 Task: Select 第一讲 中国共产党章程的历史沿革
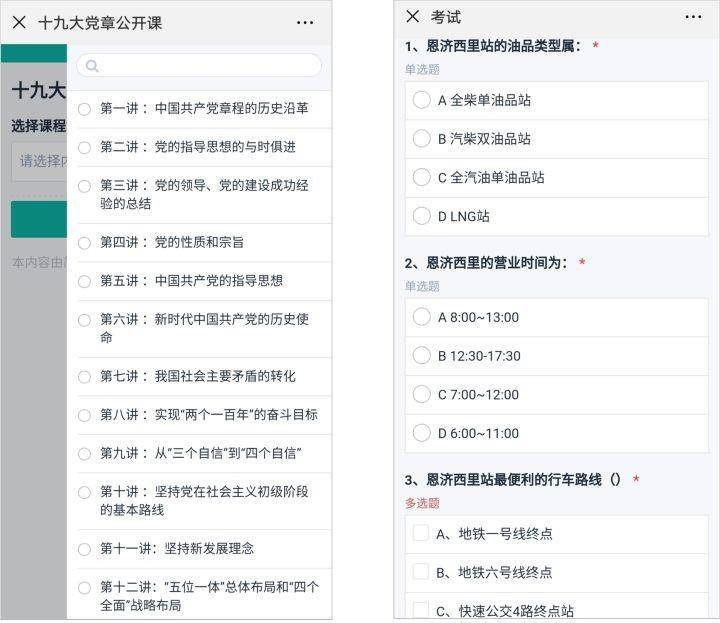tap(85, 109)
